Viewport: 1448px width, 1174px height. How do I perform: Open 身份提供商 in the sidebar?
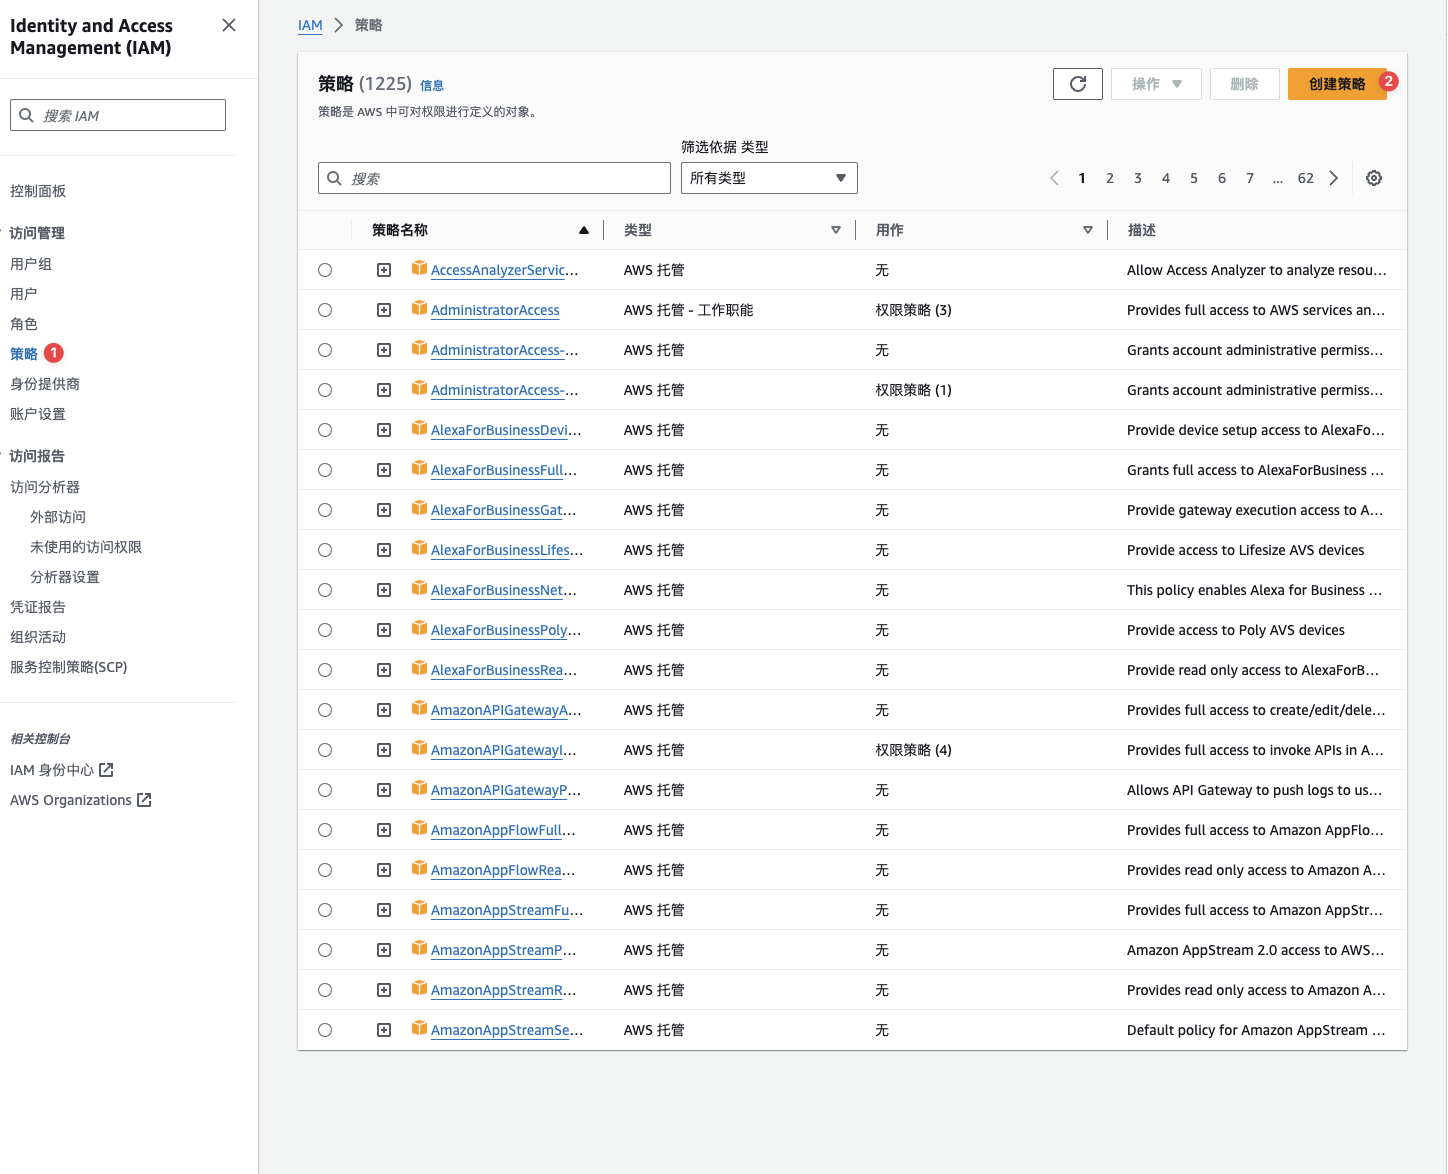click(x=45, y=384)
